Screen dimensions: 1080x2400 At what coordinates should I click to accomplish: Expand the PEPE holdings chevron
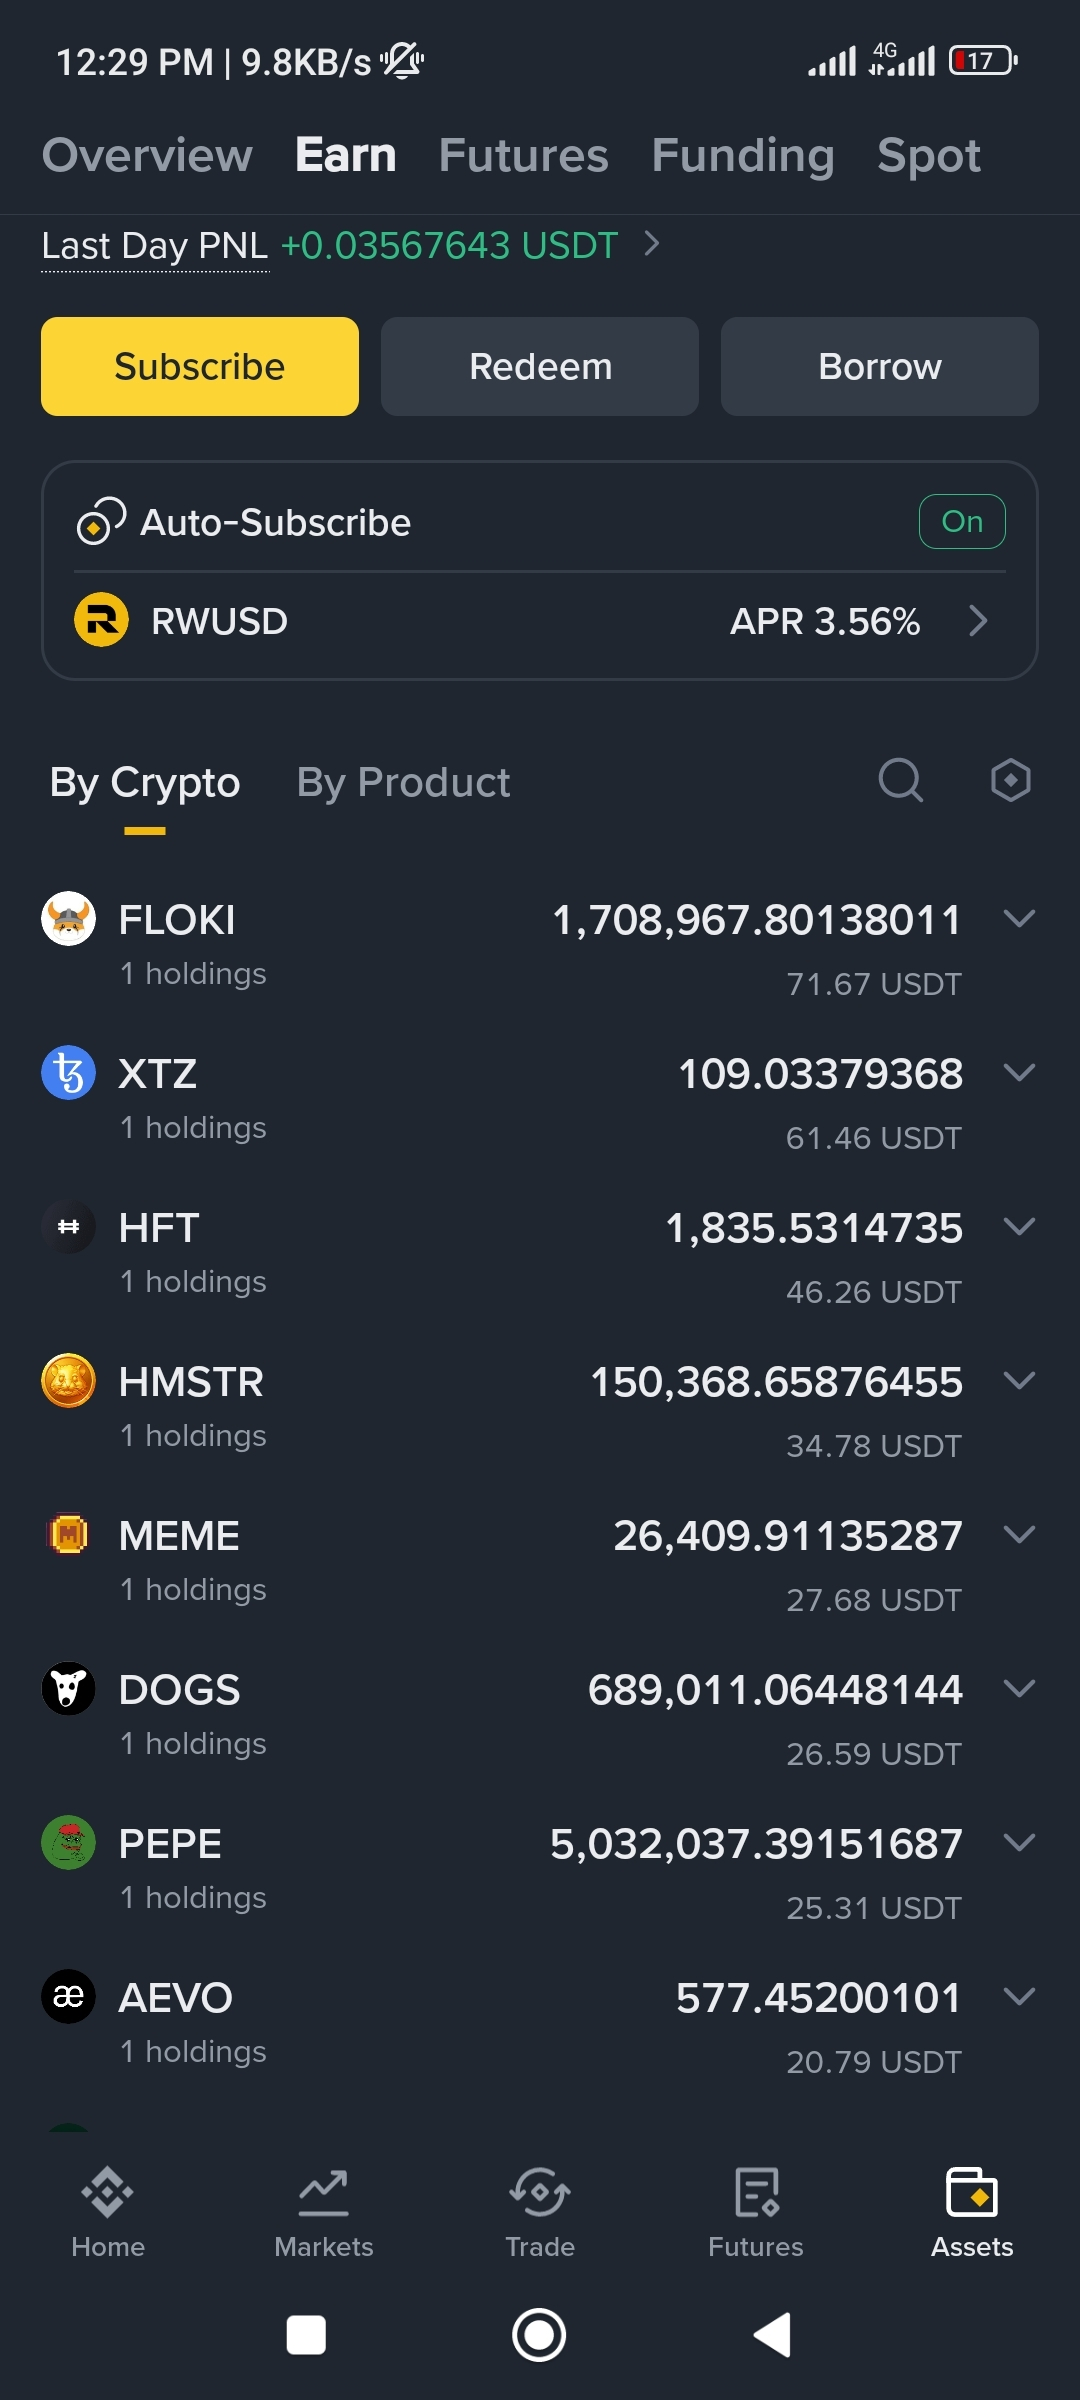(x=1019, y=1842)
